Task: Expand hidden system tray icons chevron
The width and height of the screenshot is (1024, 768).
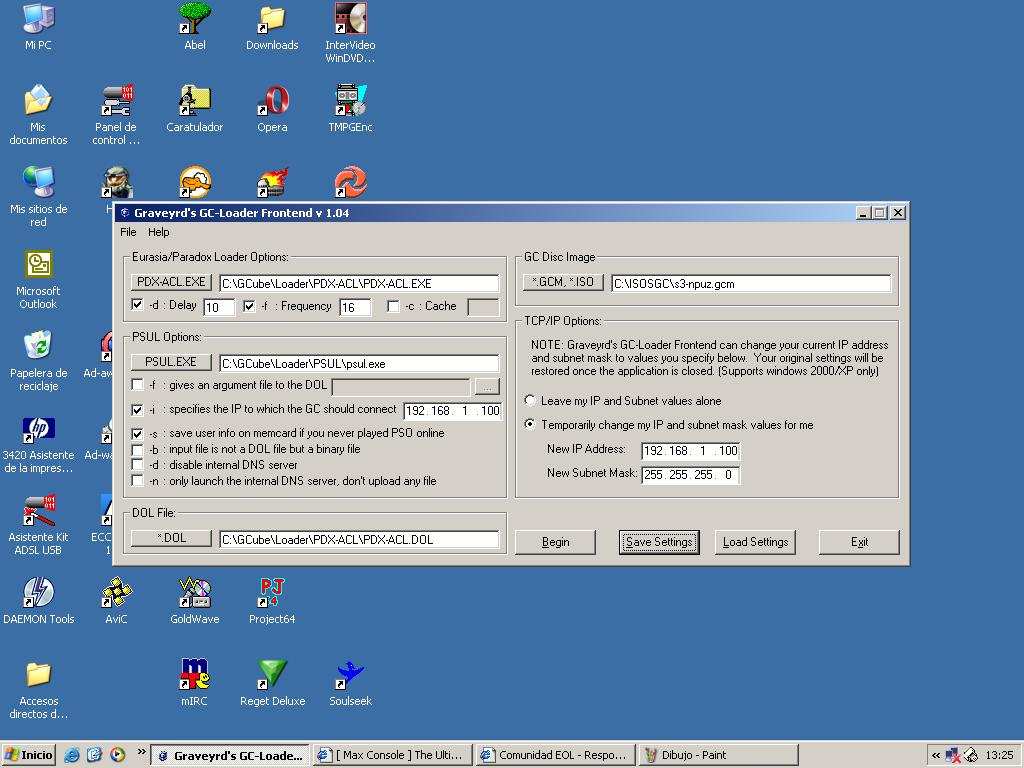Action: pyautogui.click(x=936, y=756)
